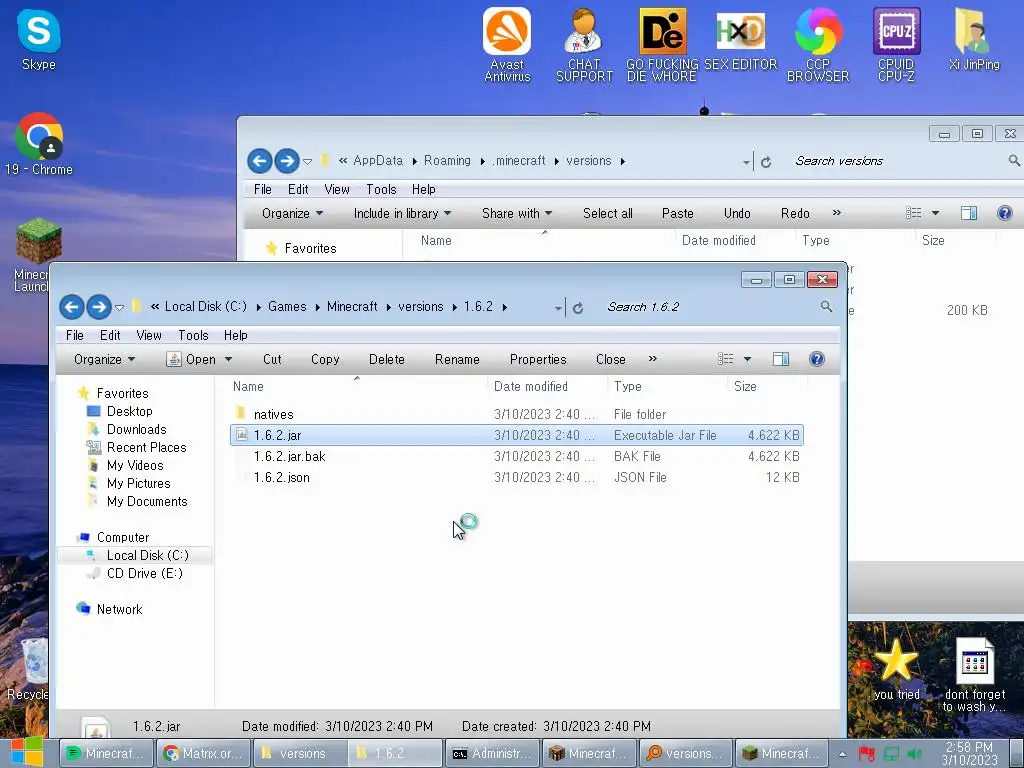Refresh the 1.6.2 folder address bar

(x=578, y=308)
